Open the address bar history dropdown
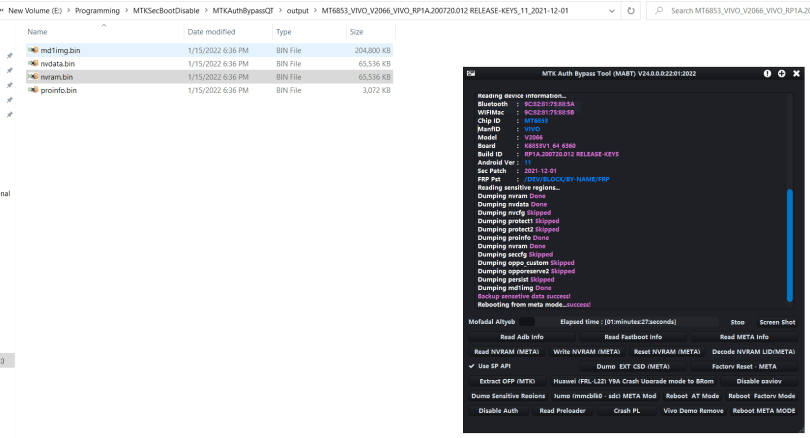Viewport: 810px width, 438px height. click(612, 10)
